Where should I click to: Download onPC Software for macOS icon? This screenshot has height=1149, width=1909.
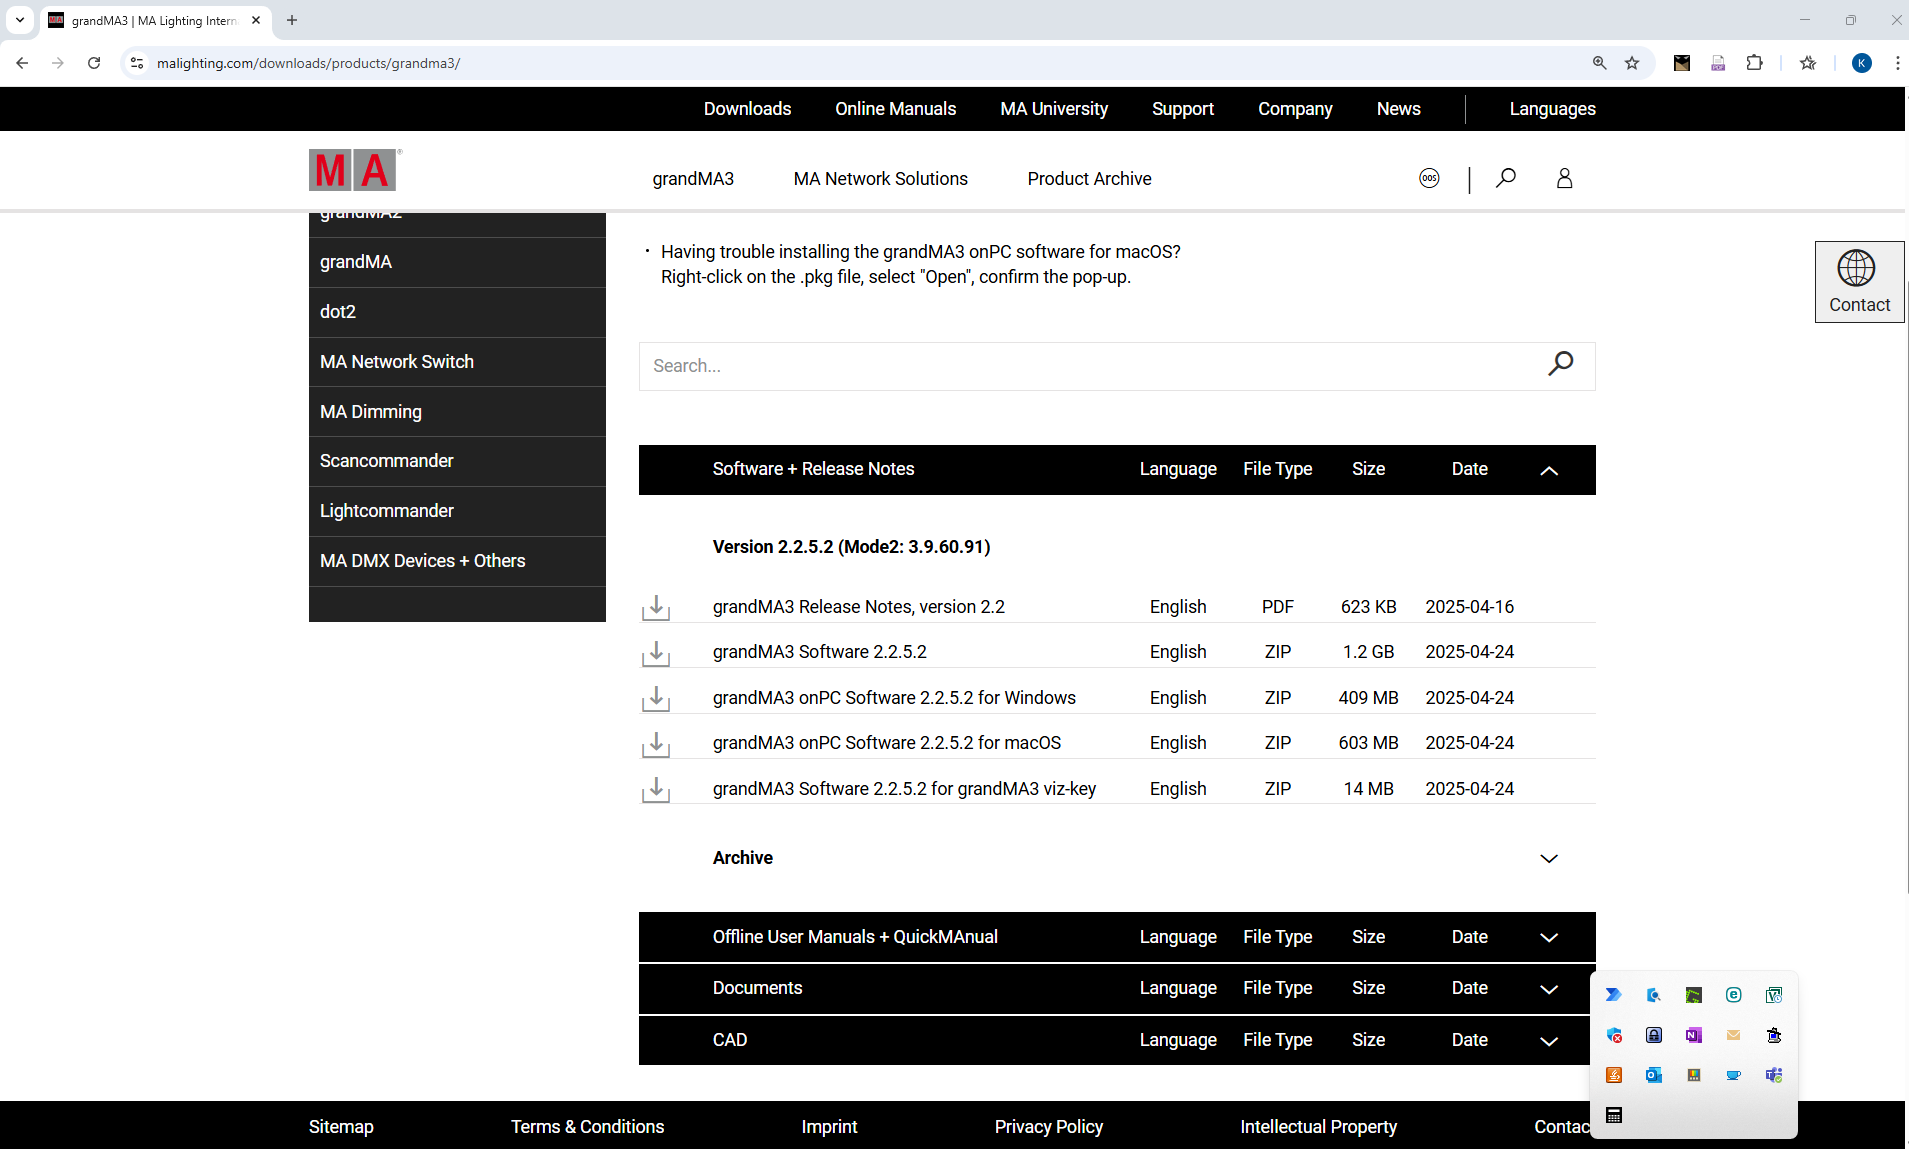(656, 743)
